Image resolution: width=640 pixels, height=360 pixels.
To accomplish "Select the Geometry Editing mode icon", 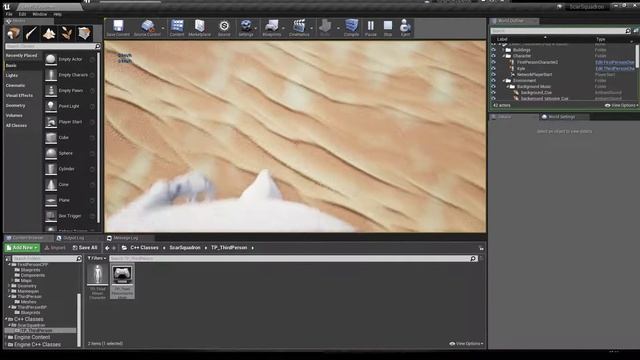I will pyautogui.click(x=84, y=33).
